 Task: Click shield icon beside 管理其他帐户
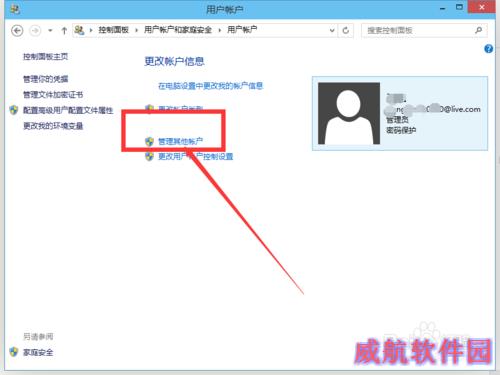(x=149, y=141)
